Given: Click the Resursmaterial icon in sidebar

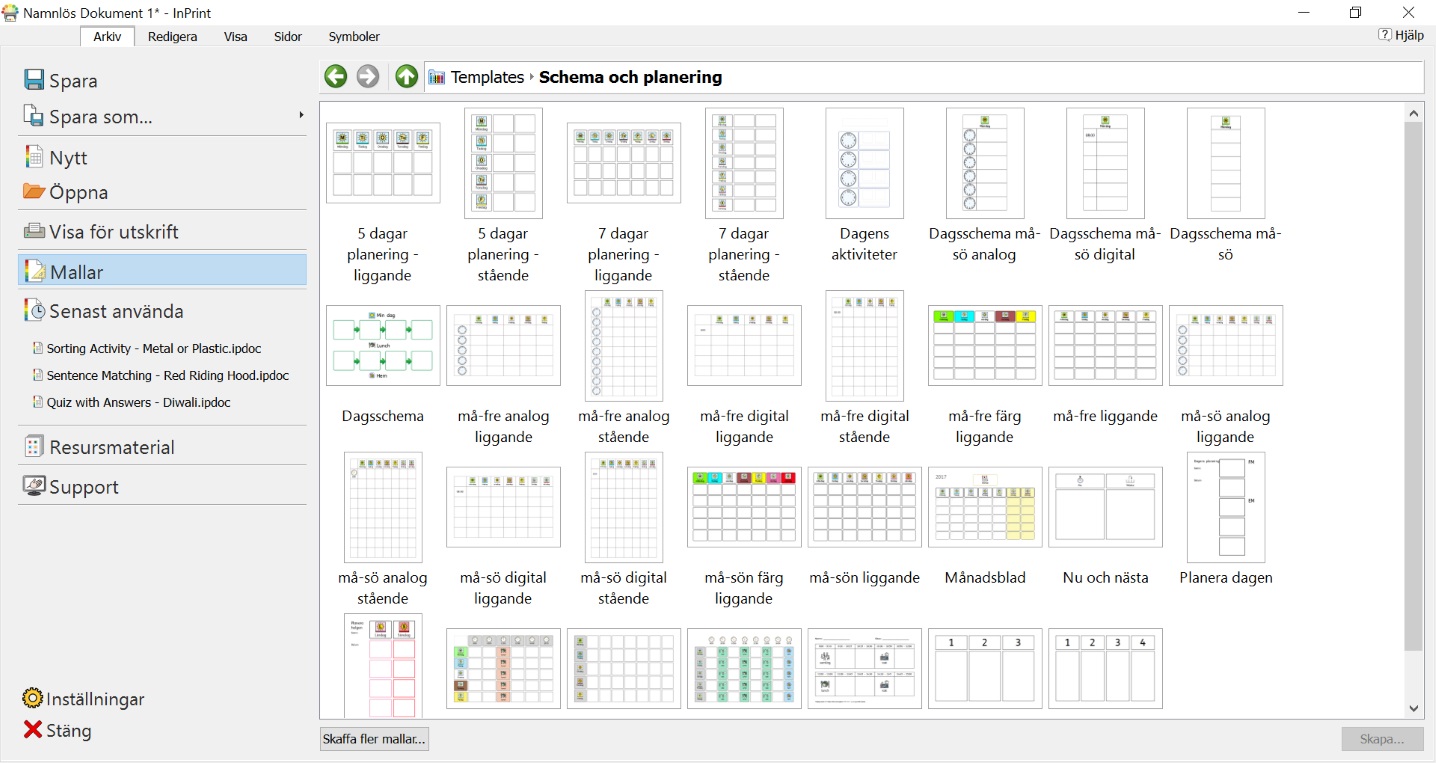Looking at the screenshot, I should tap(34, 447).
